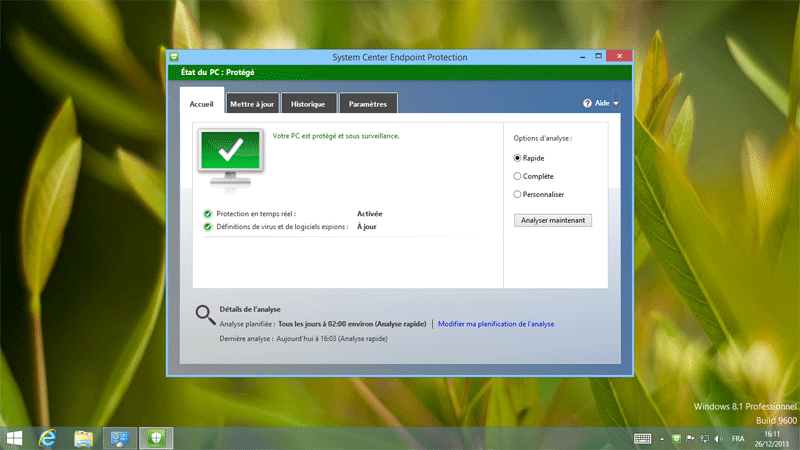Open the Aide dropdown arrow
Image resolution: width=800 pixels, height=450 pixels.
point(616,104)
